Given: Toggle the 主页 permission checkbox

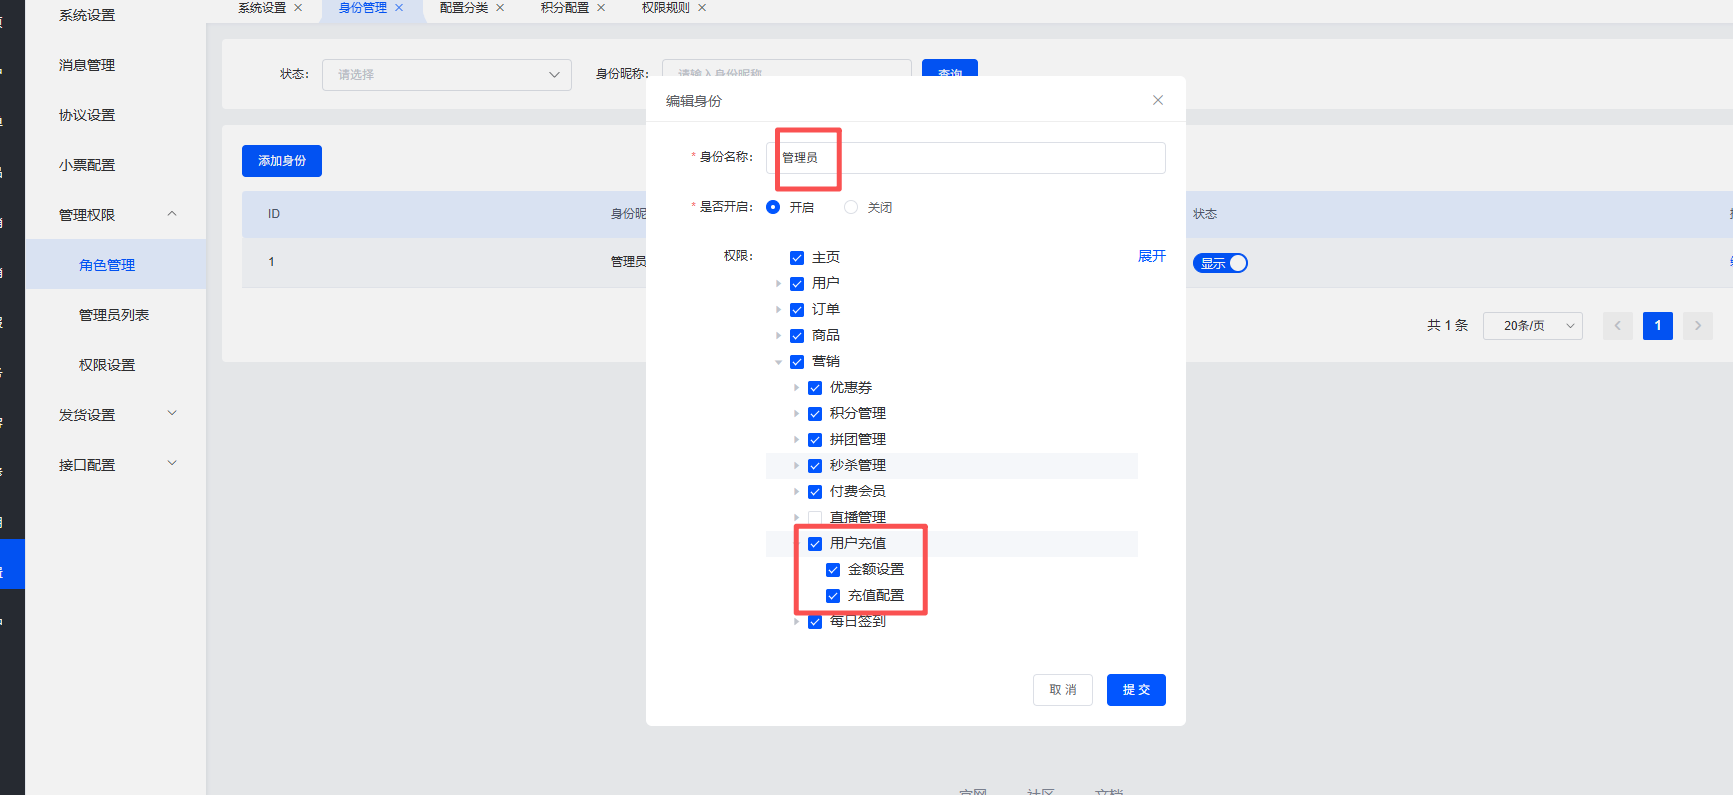Looking at the screenshot, I should click(x=797, y=258).
